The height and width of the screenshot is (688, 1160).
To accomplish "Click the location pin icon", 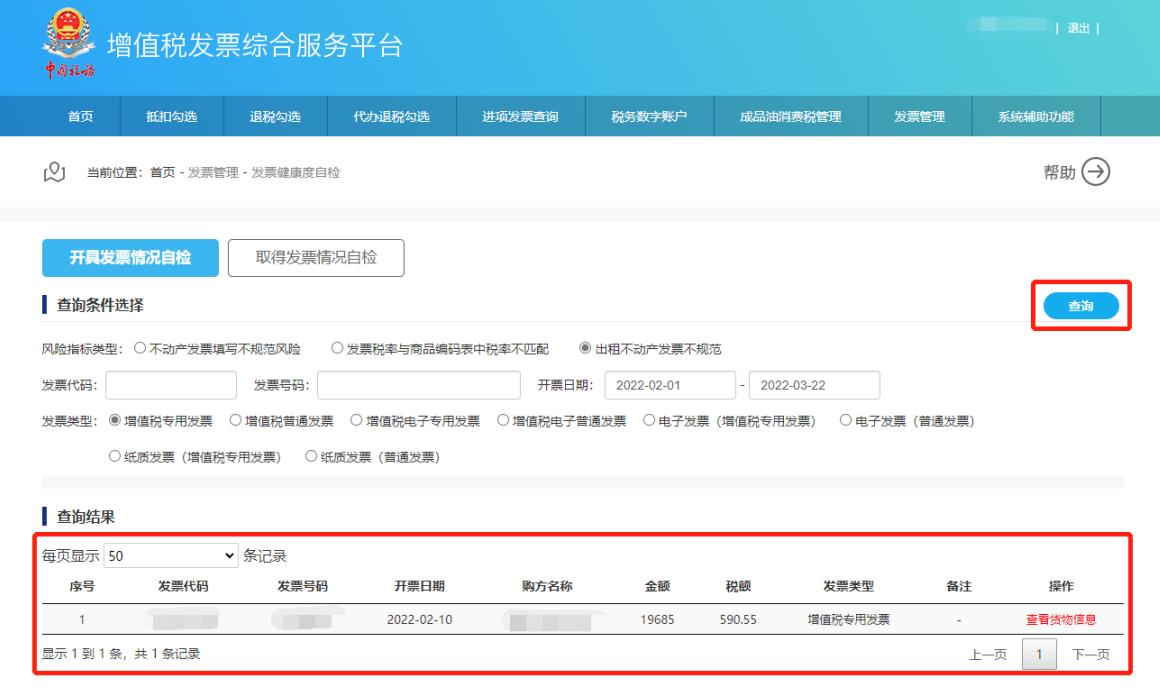I will point(57,173).
